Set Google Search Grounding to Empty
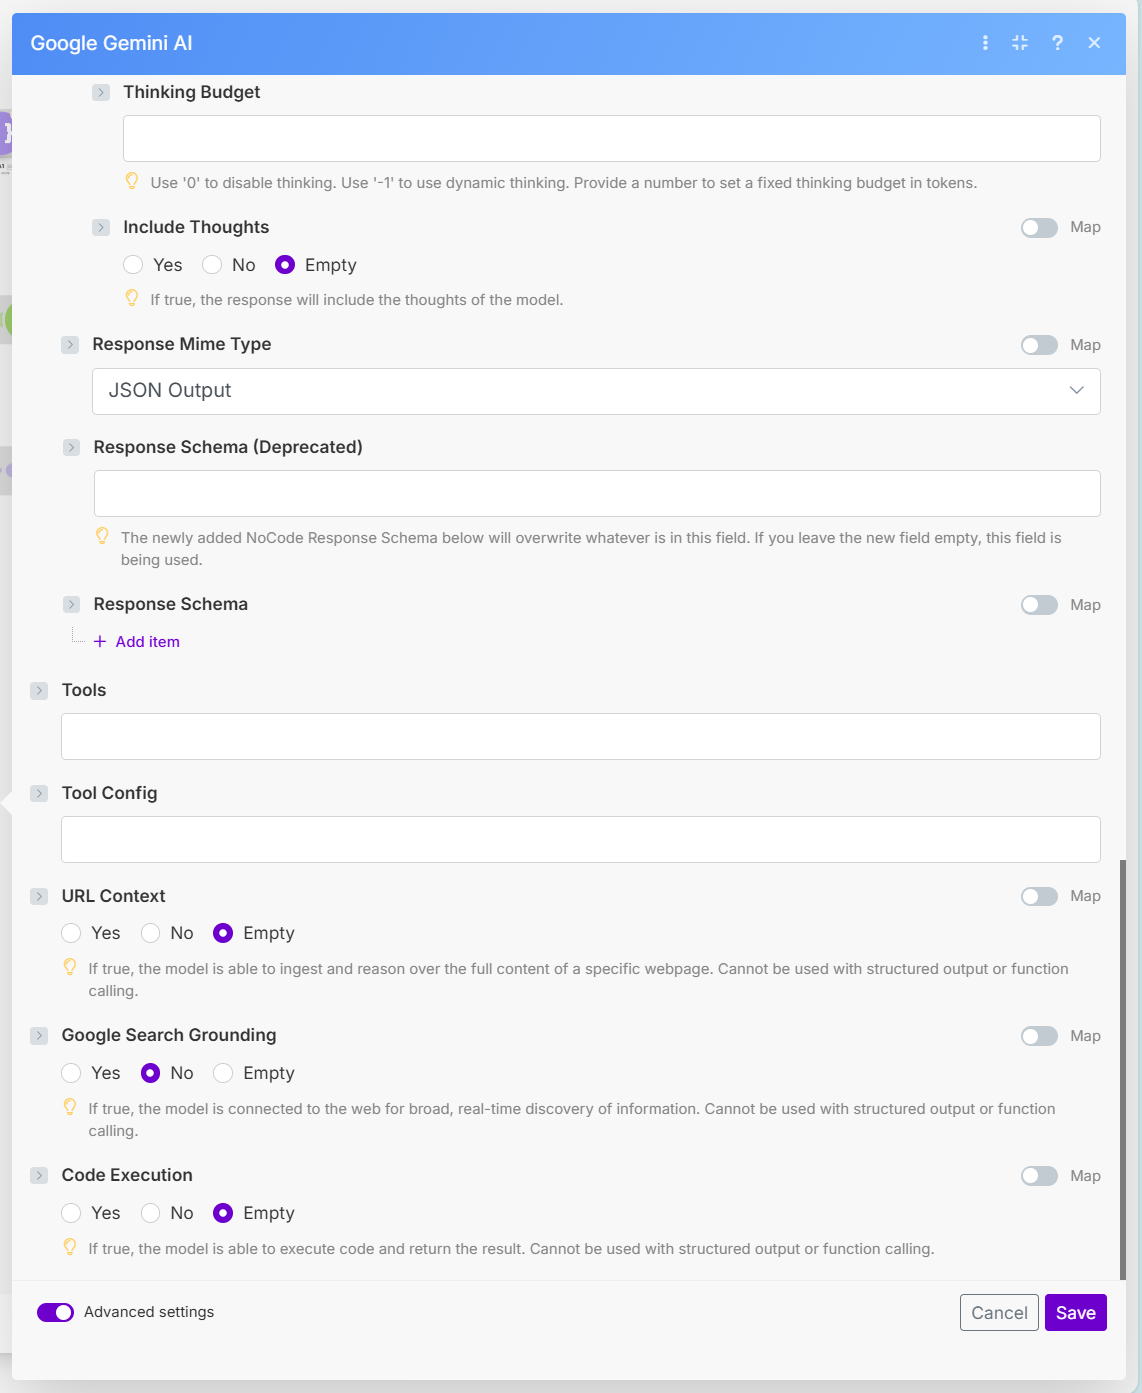Viewport: 1142px width, 1393px height. tap(223, 1073)
